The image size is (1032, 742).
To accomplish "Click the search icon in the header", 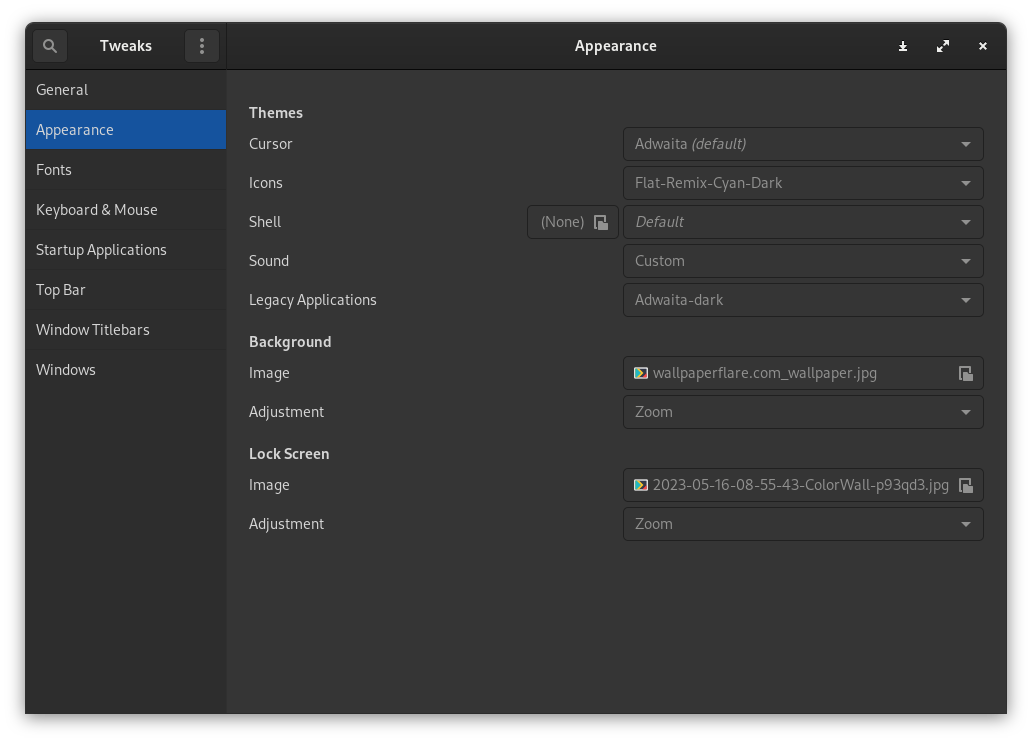I will (49, 45).
